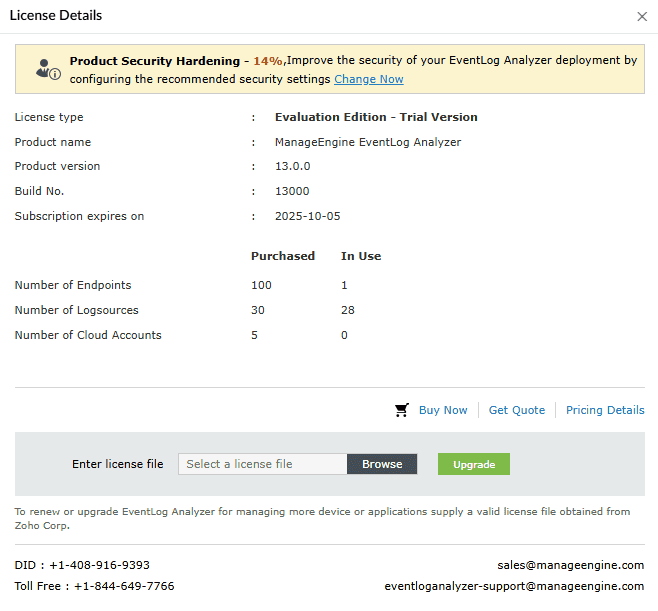Click the eventloganalyzer-support@manageengine.com email
658x611 pixels.
514,586
